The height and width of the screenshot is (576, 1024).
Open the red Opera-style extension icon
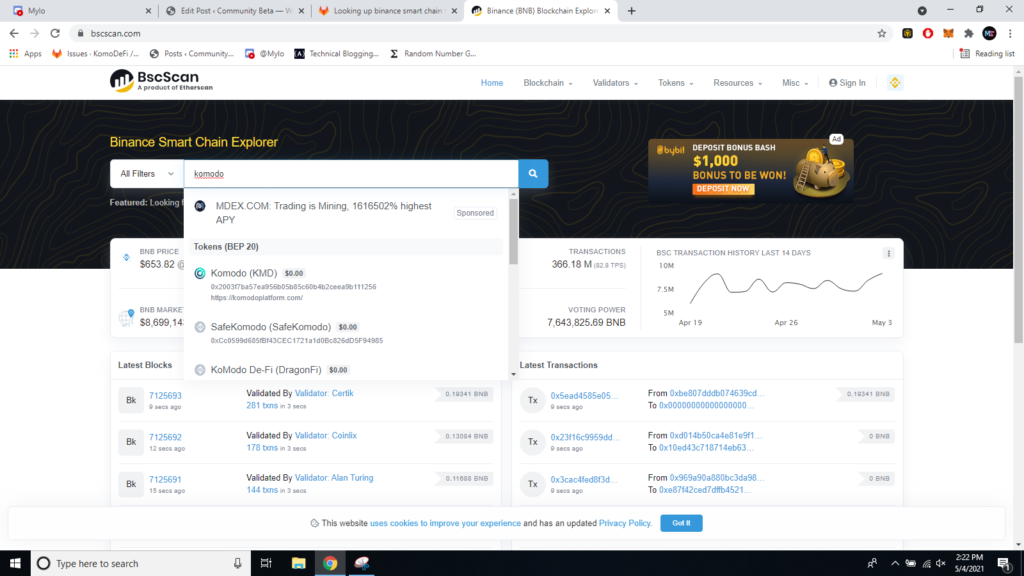928,33
